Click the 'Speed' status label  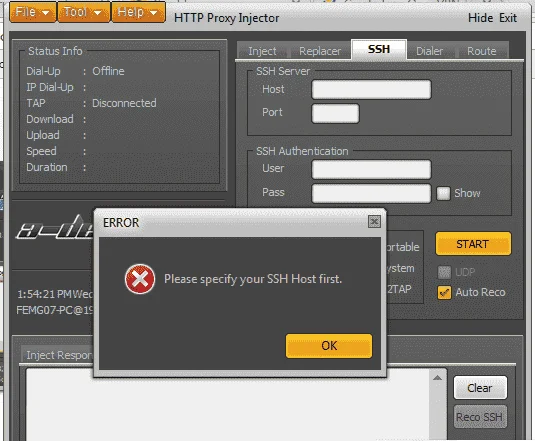coord(41,151)
